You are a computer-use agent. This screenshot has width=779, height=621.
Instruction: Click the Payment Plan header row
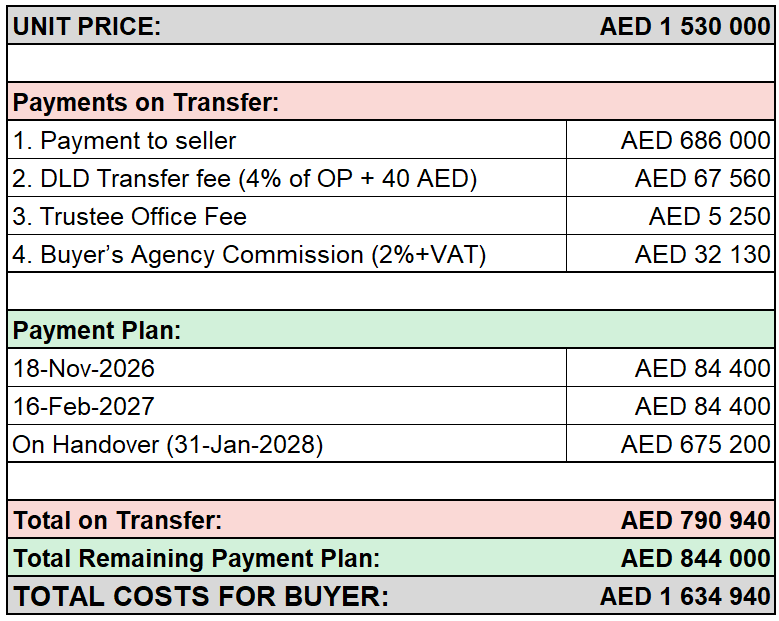pos(391,330)
